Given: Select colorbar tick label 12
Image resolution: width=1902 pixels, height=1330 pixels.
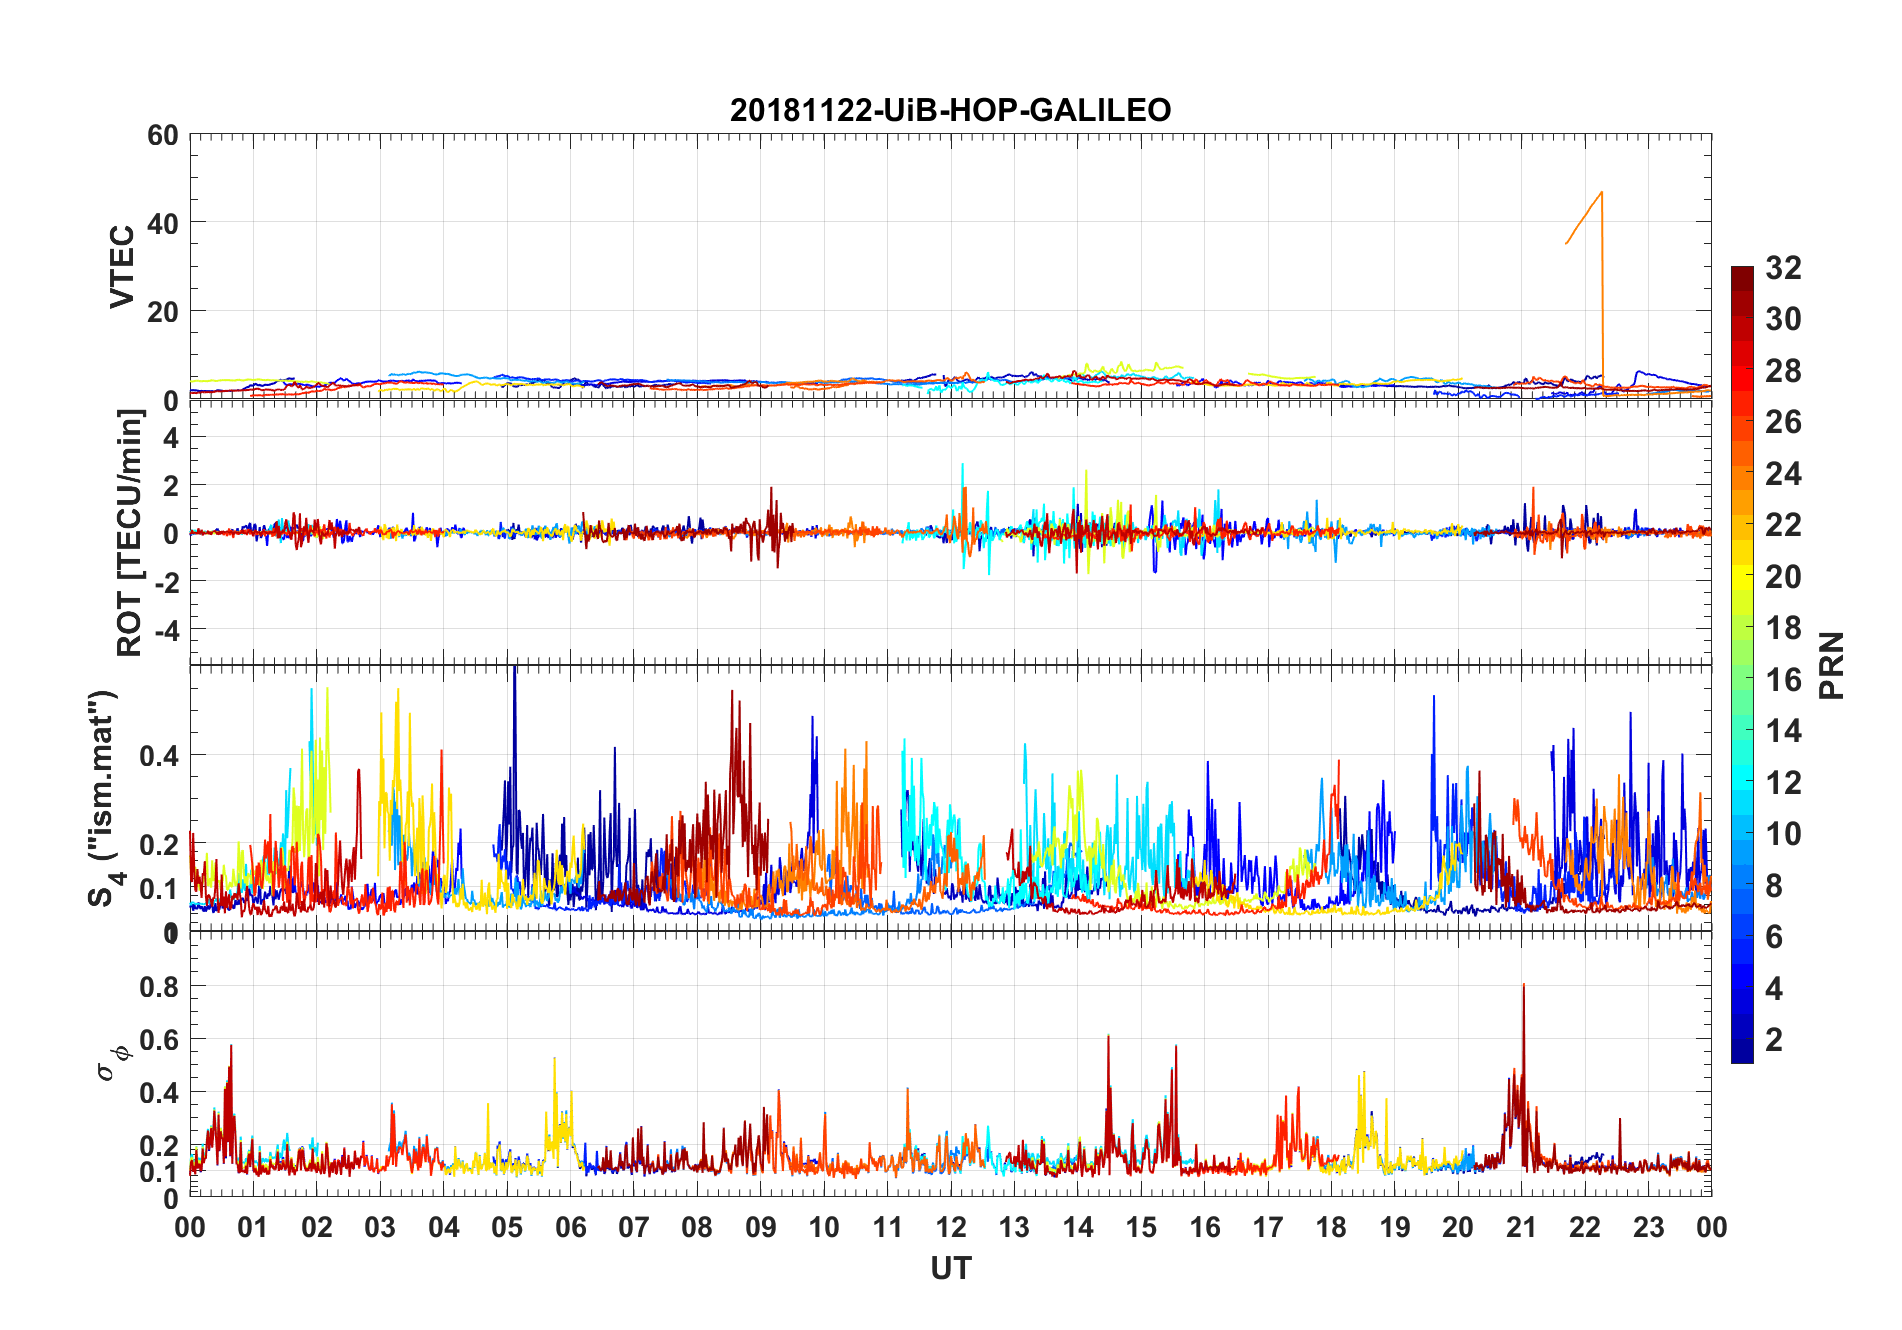Looking at the screenshot, I should [1784, 782].
